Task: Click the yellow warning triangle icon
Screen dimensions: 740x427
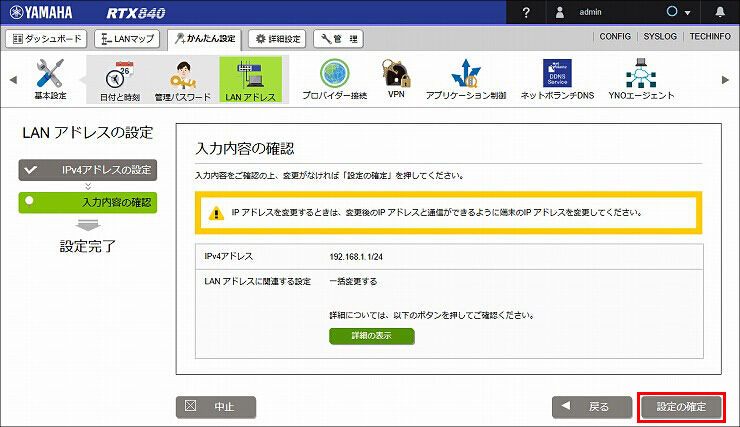Action: click(x=216, y=213)
